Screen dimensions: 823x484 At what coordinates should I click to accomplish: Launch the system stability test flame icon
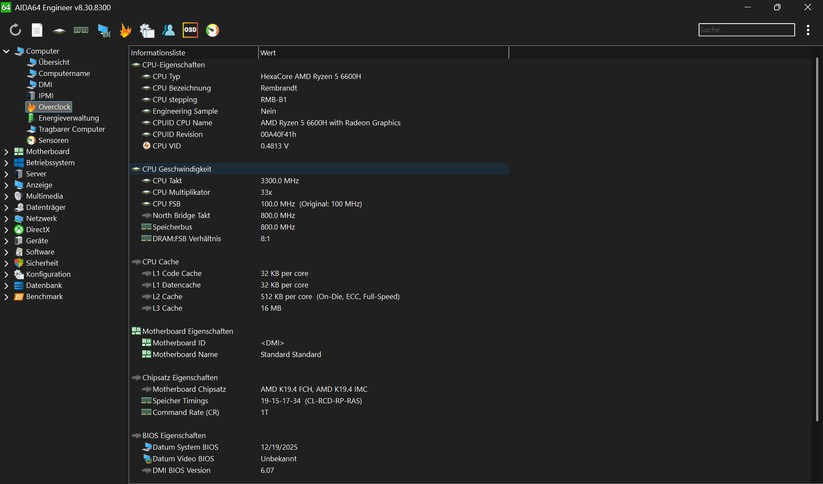point(125,30)
